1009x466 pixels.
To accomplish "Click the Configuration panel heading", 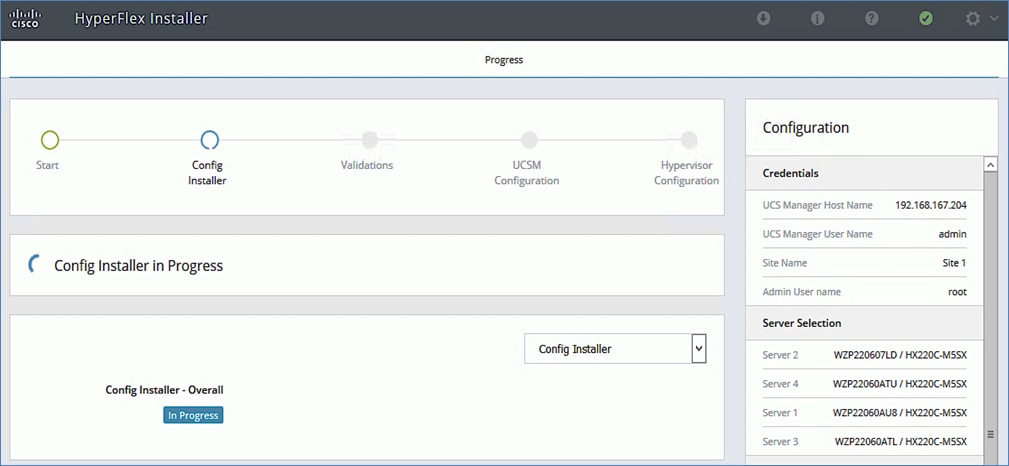I will coord(806,127).
